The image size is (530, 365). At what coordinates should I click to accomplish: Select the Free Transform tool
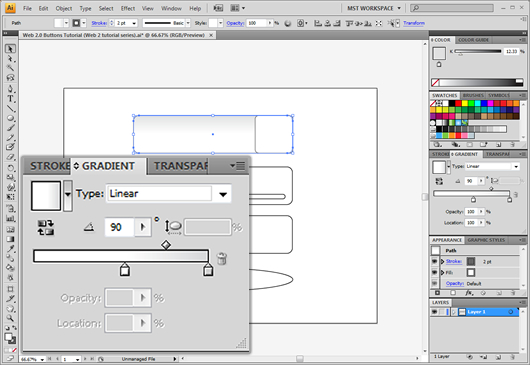click(10, 197)
